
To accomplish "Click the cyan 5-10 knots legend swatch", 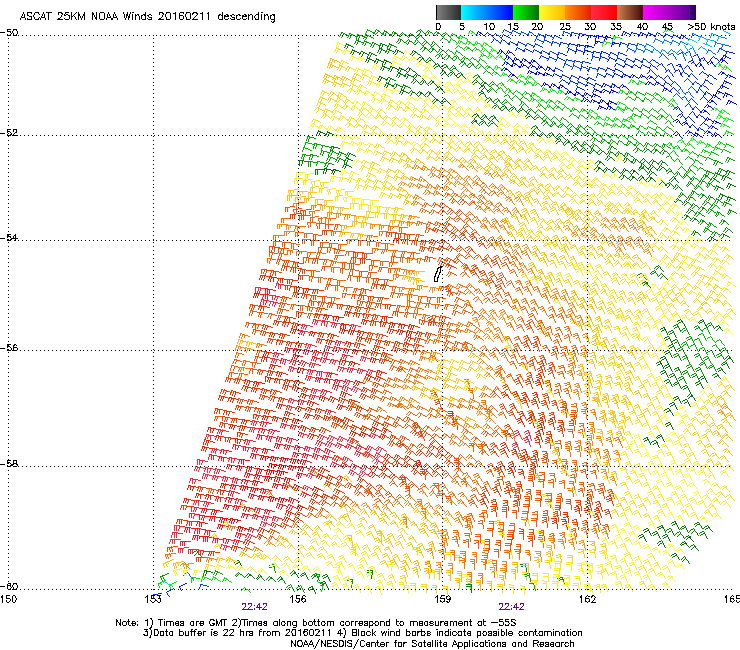I will click(473, 12).
